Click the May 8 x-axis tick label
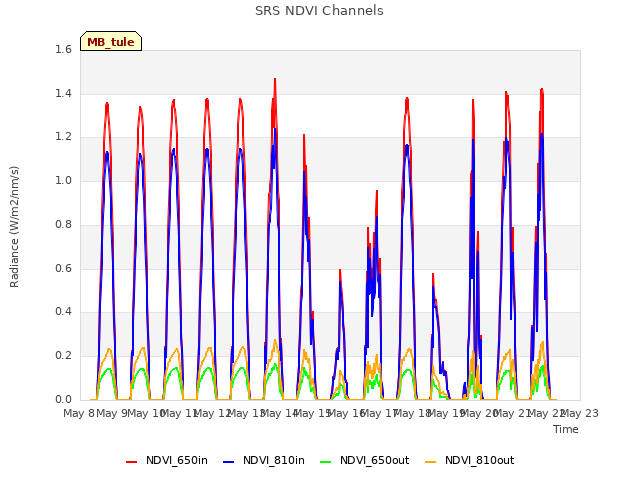The height and width of the screenshot is (480, 640). coord(79,413)
